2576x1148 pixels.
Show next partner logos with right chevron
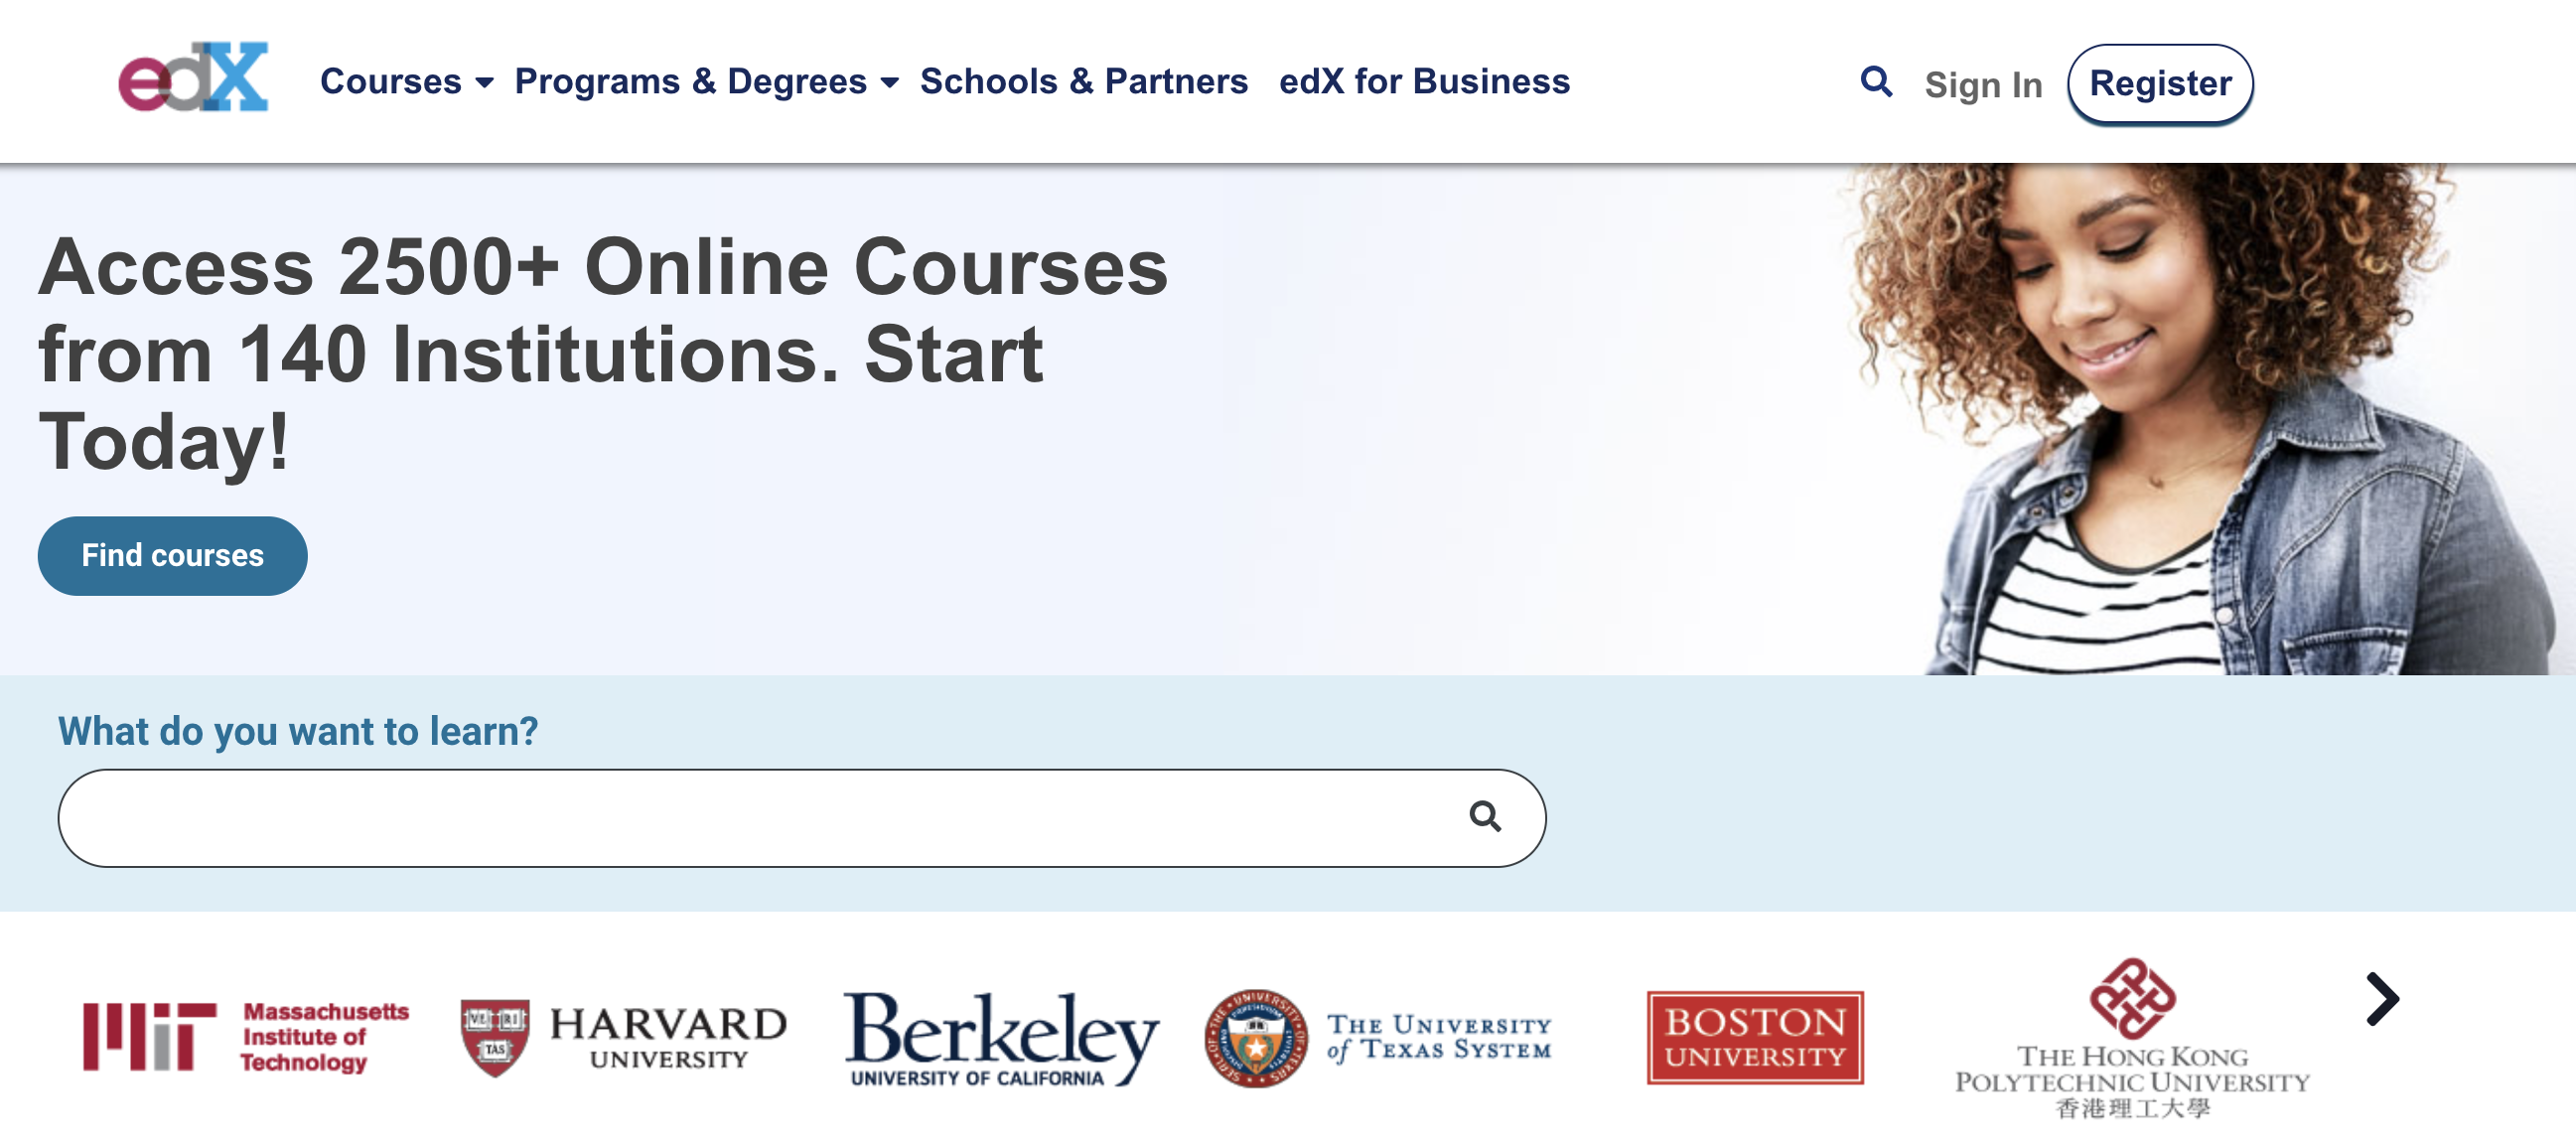(2383, 999)
